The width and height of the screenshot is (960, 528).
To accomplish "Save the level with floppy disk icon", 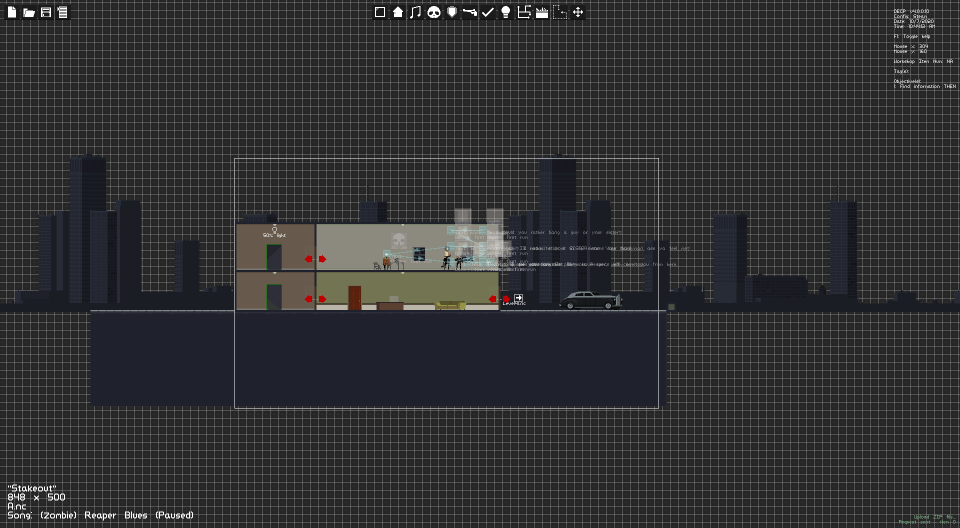I will (46, 12).
